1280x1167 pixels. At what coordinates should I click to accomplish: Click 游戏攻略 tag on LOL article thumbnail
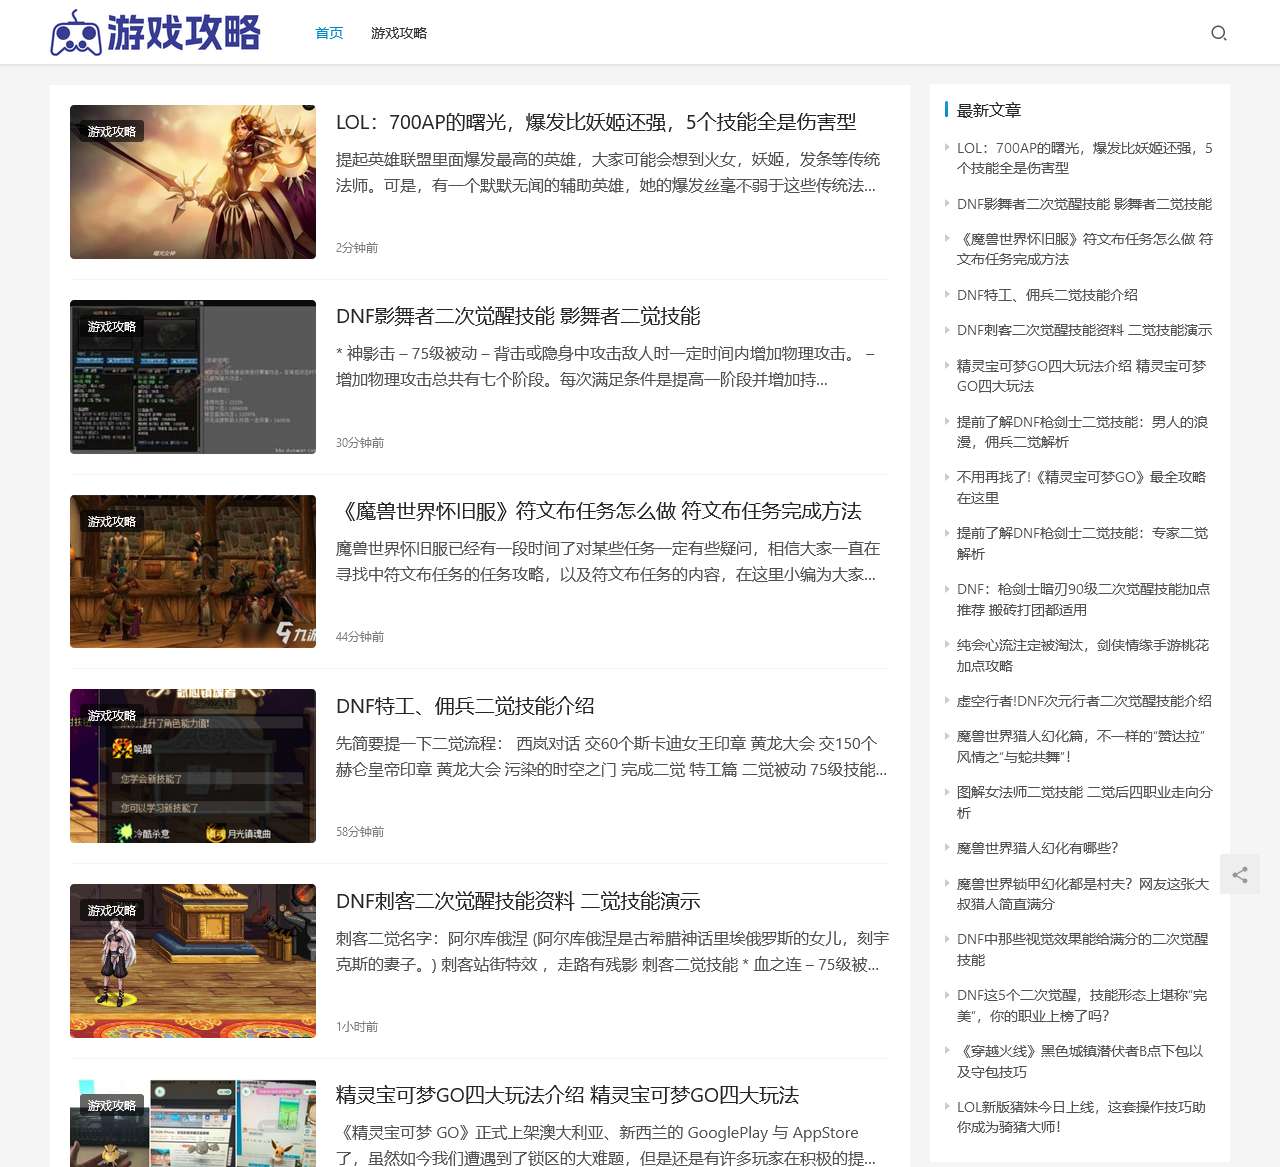112,132
